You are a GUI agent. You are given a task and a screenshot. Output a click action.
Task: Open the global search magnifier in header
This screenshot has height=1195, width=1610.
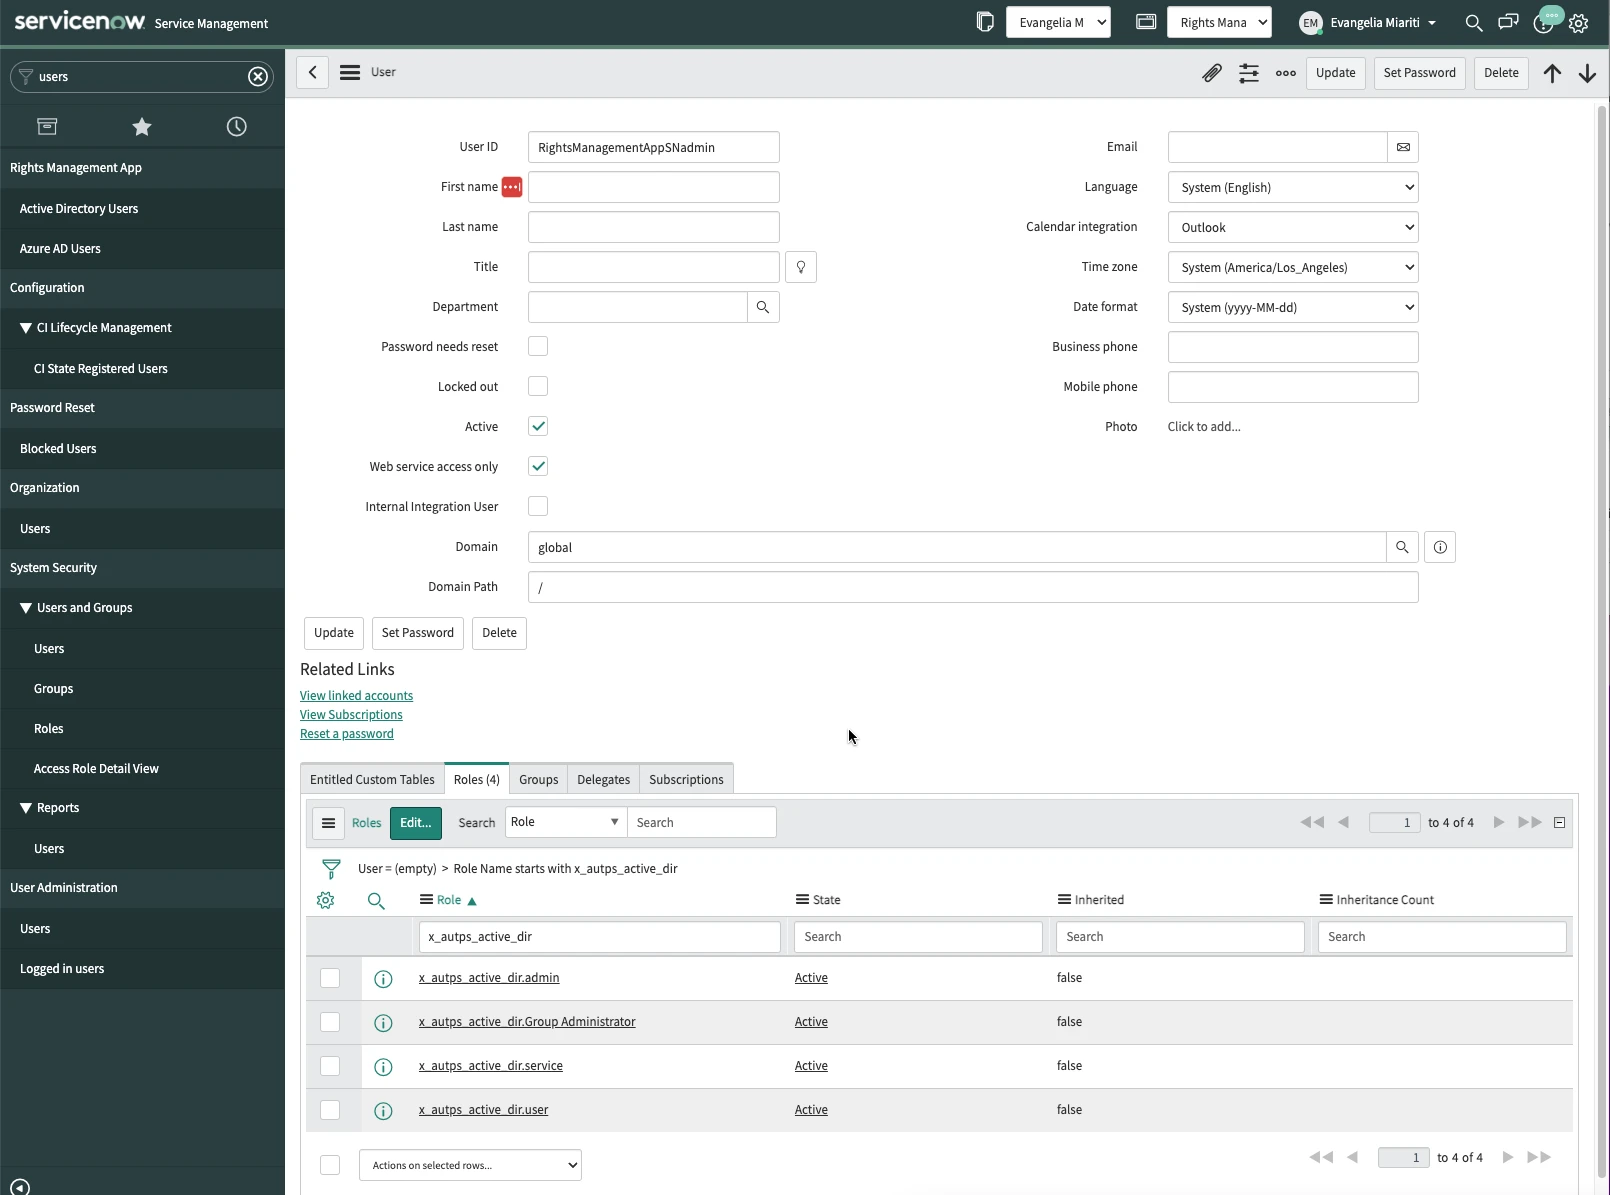(1473, 23)
